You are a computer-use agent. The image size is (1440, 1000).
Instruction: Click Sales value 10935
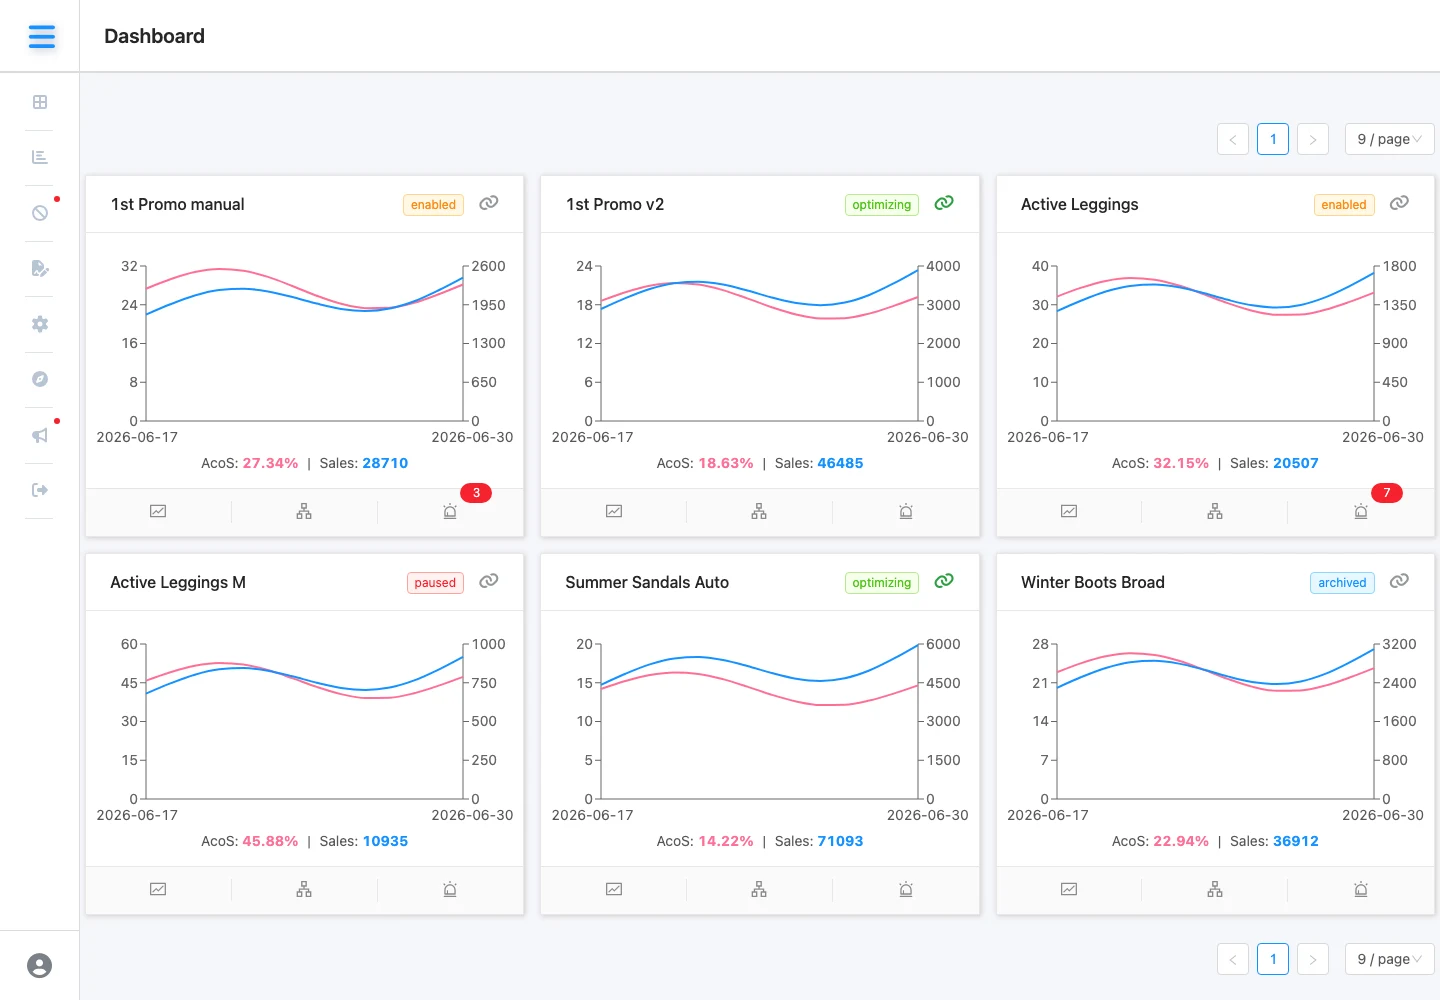click(x=385, y=841)
